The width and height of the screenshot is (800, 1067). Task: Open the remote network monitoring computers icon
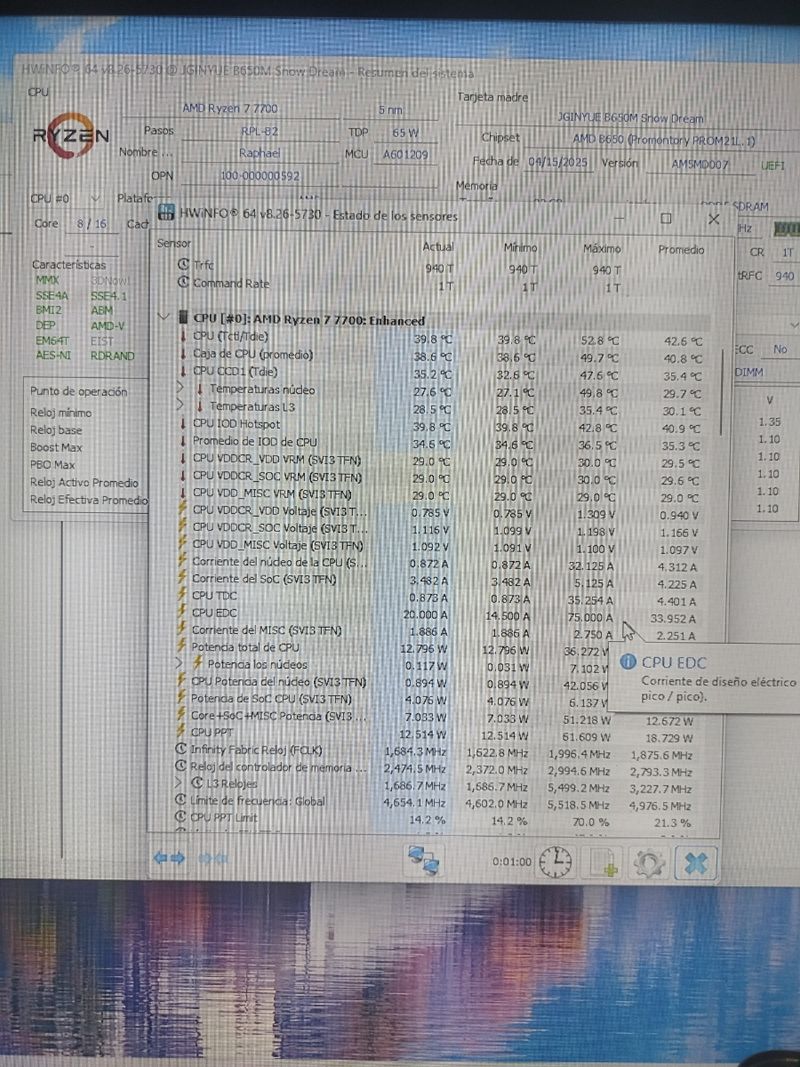[423, 861]
